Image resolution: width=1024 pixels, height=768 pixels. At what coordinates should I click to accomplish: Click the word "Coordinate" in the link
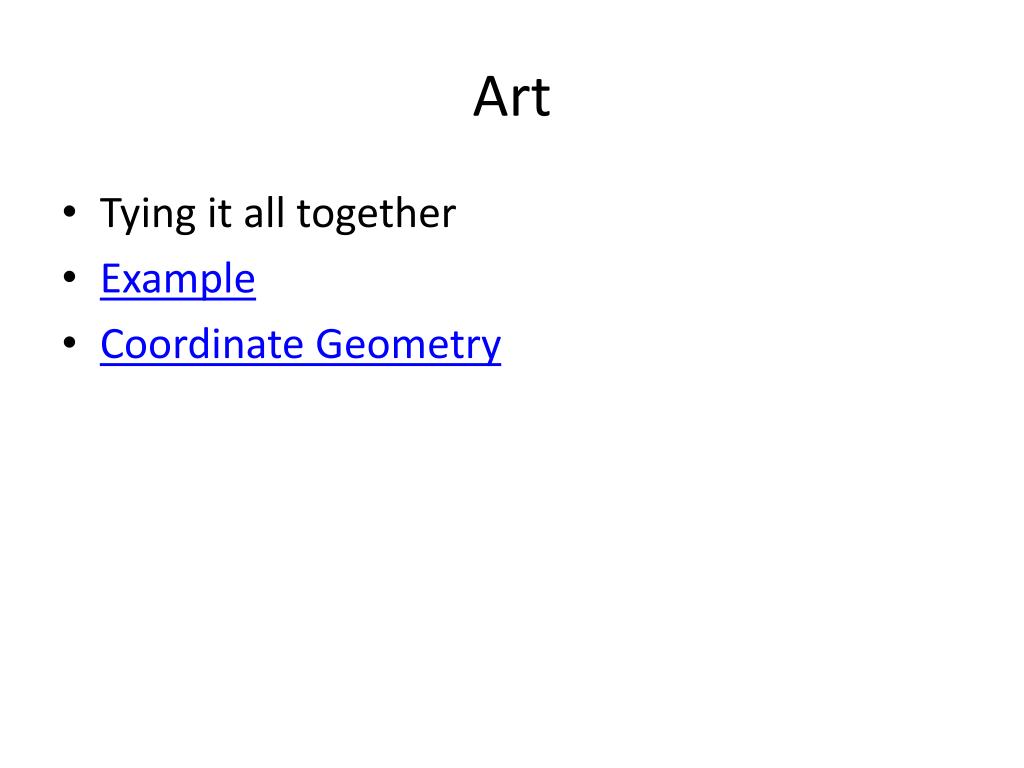pyautogui.click(x=202, y=344)
